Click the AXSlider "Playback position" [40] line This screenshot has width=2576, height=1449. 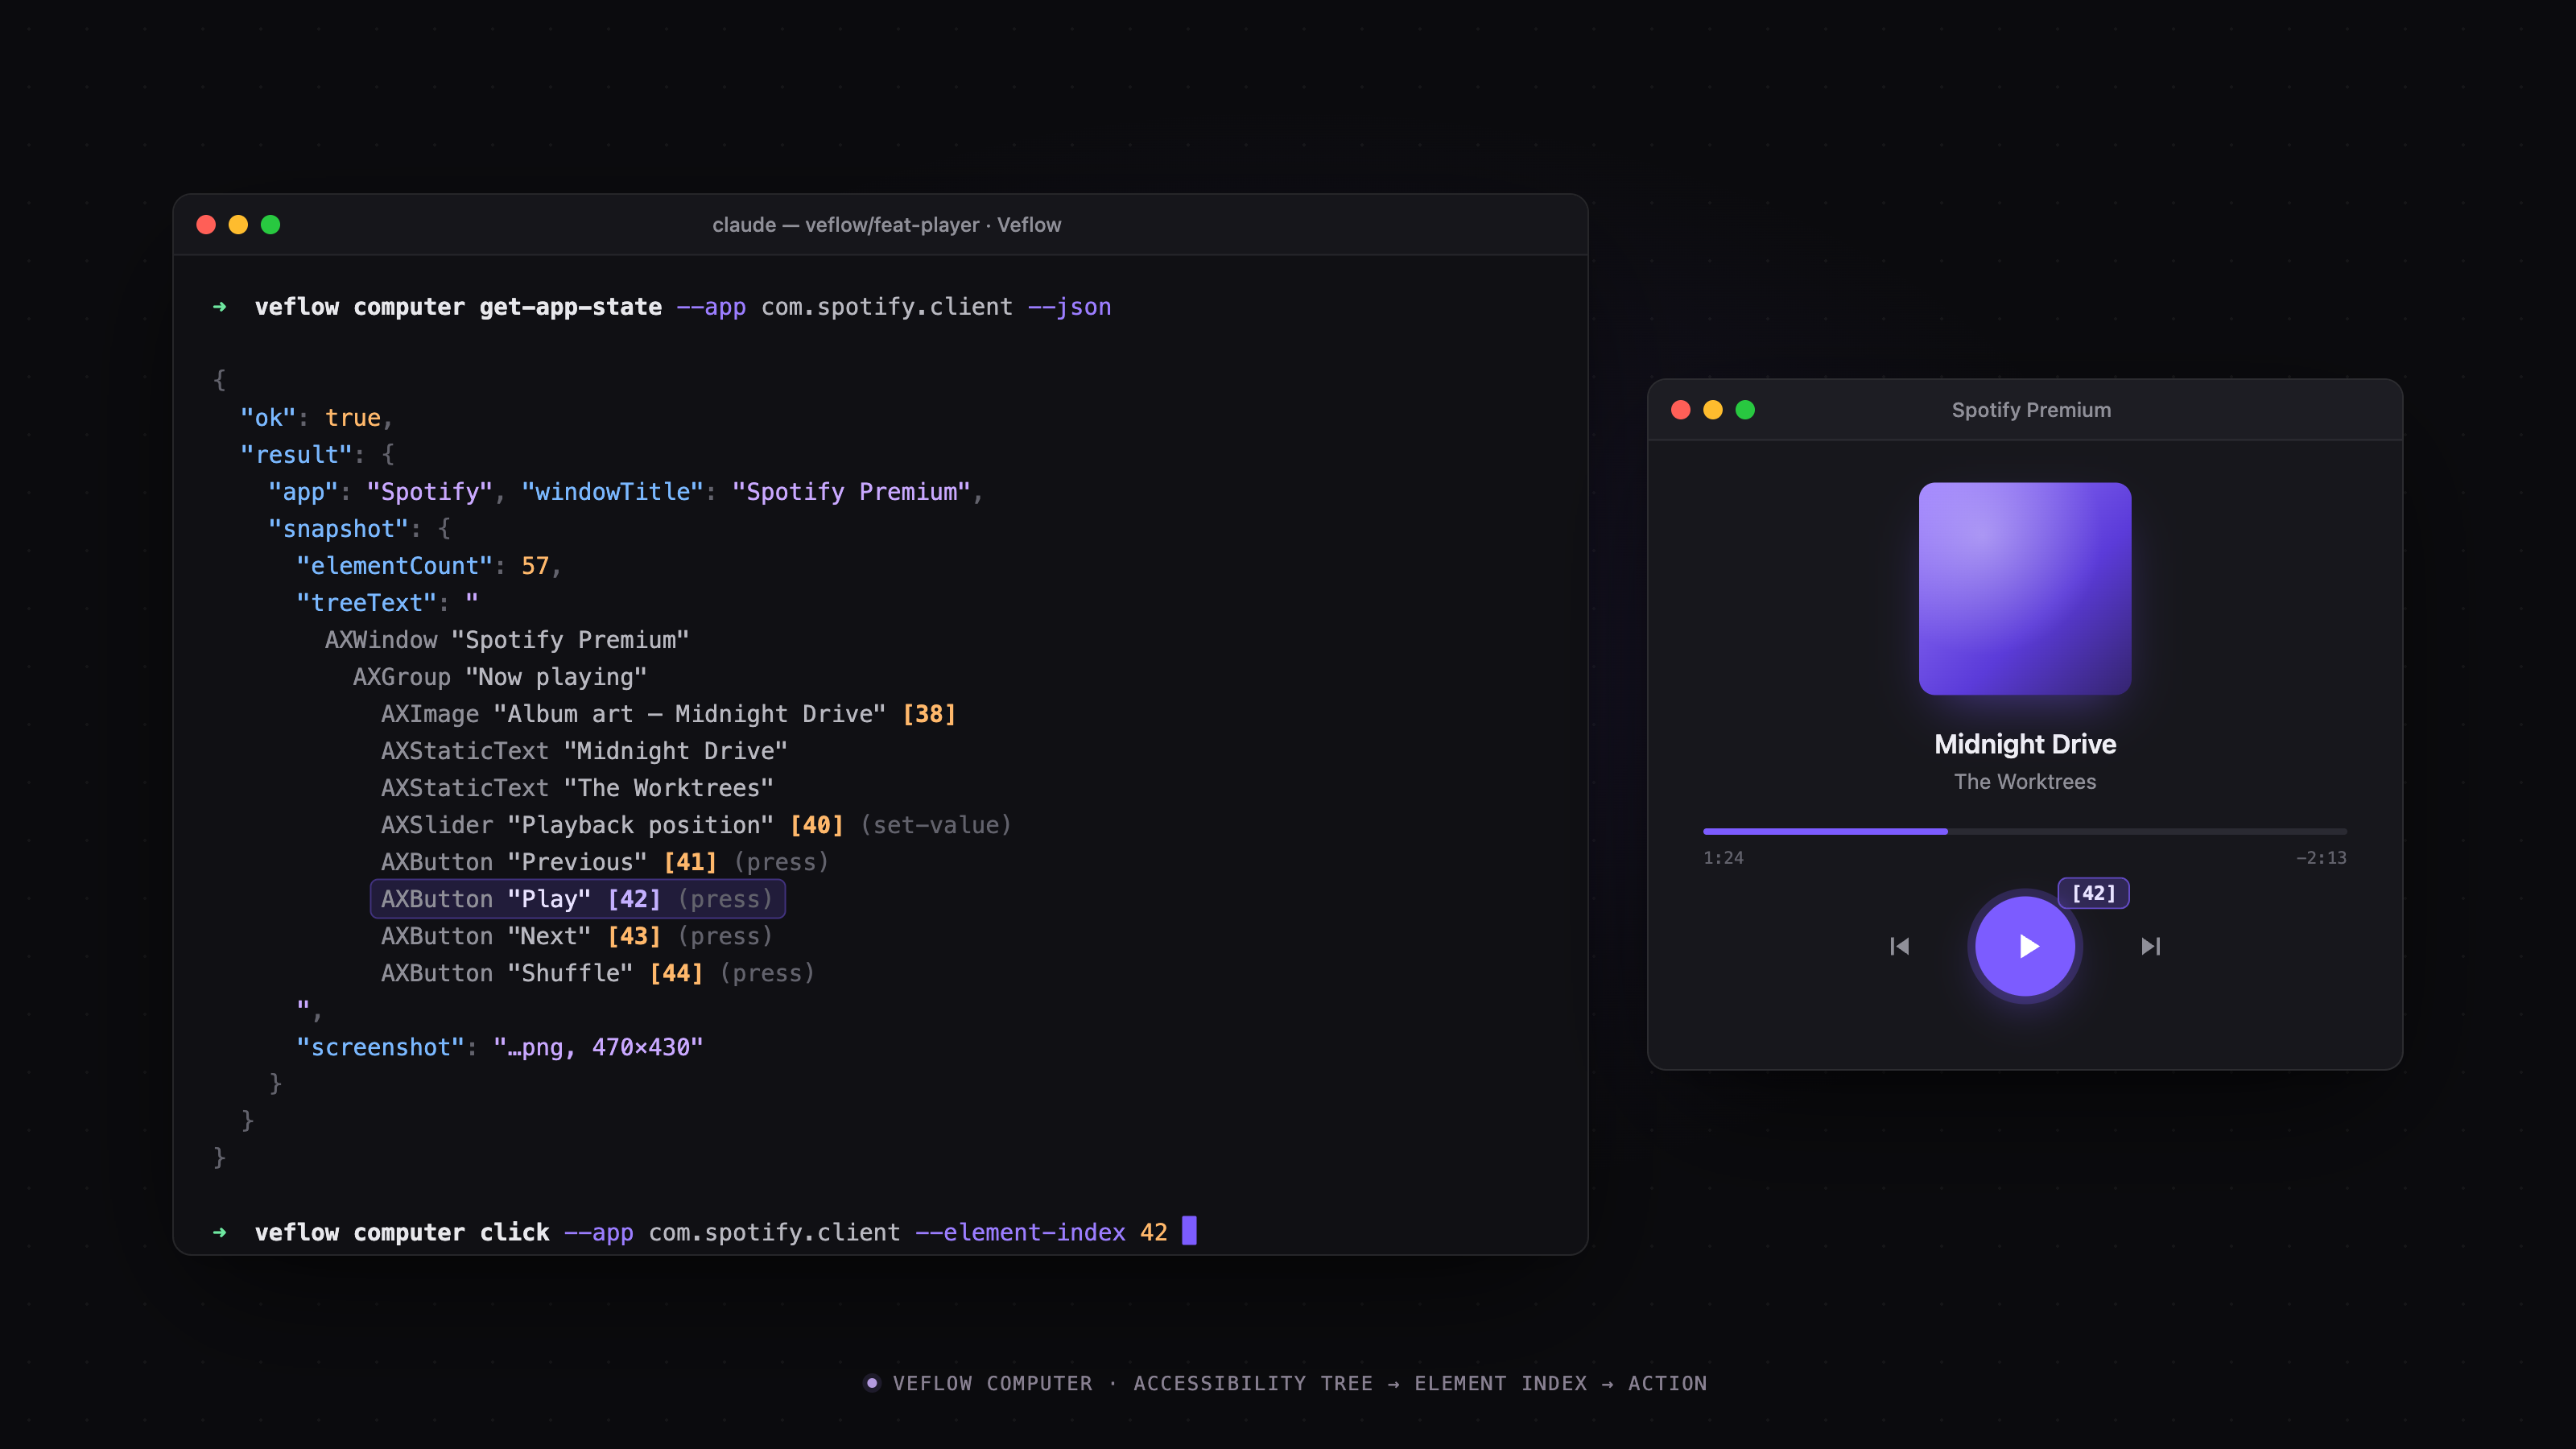696,825
